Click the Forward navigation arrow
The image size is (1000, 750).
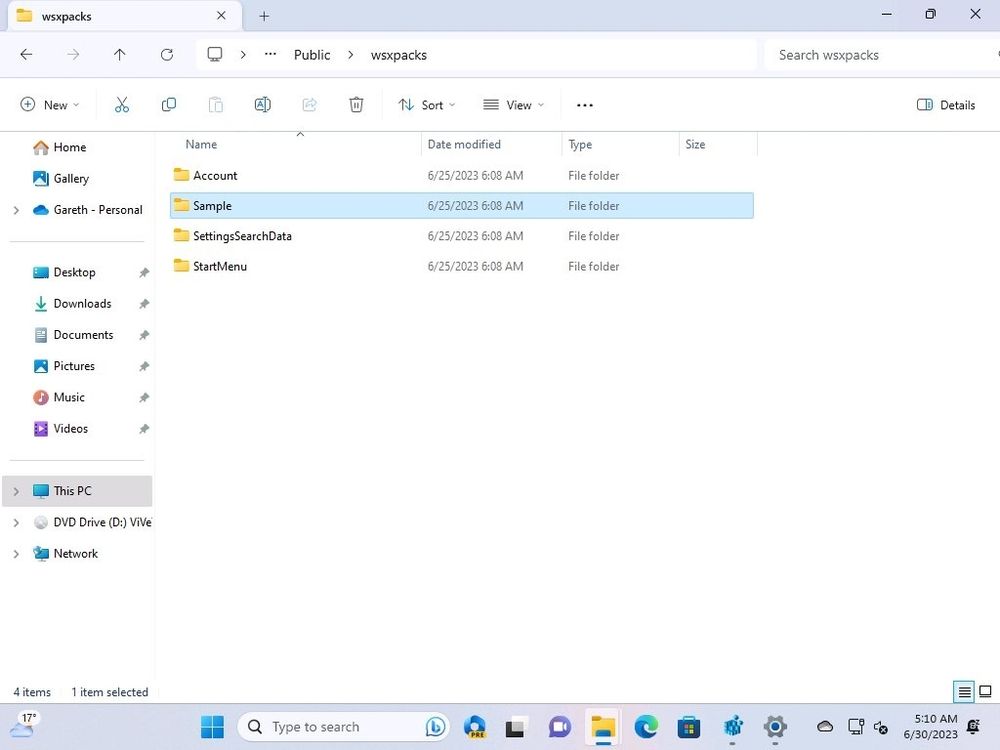(73, 55)
